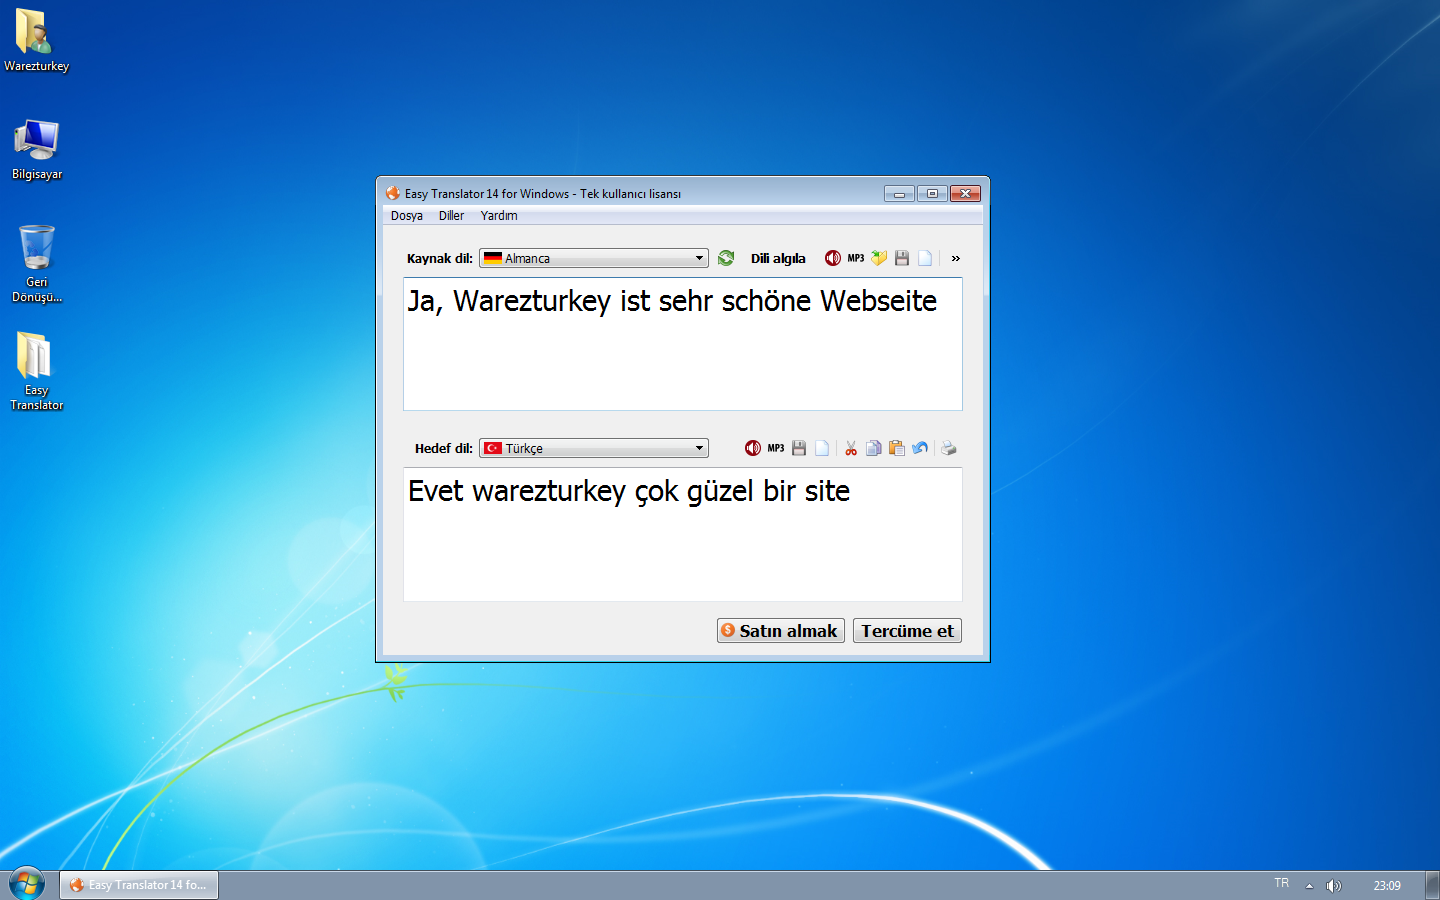The height and width of the screenshot is (900, 1440).
Task: Select the Geri Dönüşüm recycle bin icon
Action: coord(37,264)
